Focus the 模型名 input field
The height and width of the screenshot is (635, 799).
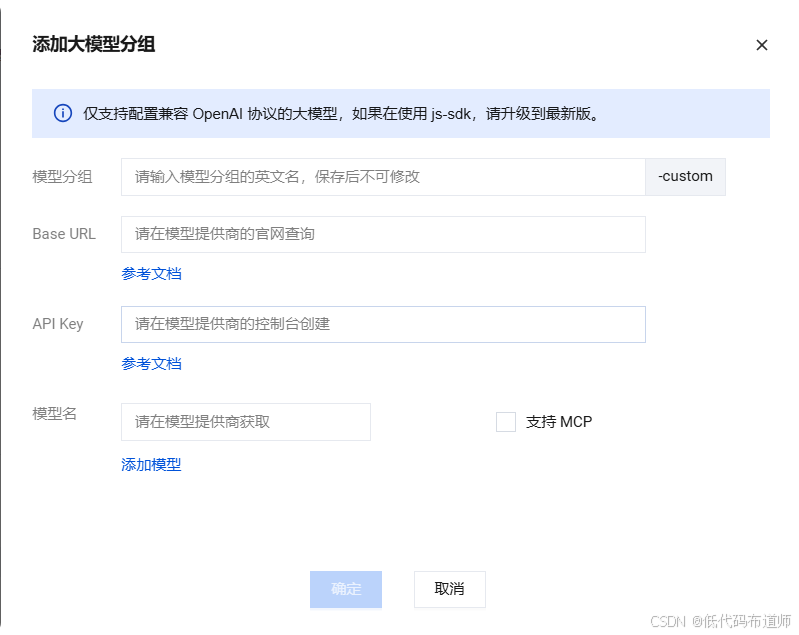(246, 422)
